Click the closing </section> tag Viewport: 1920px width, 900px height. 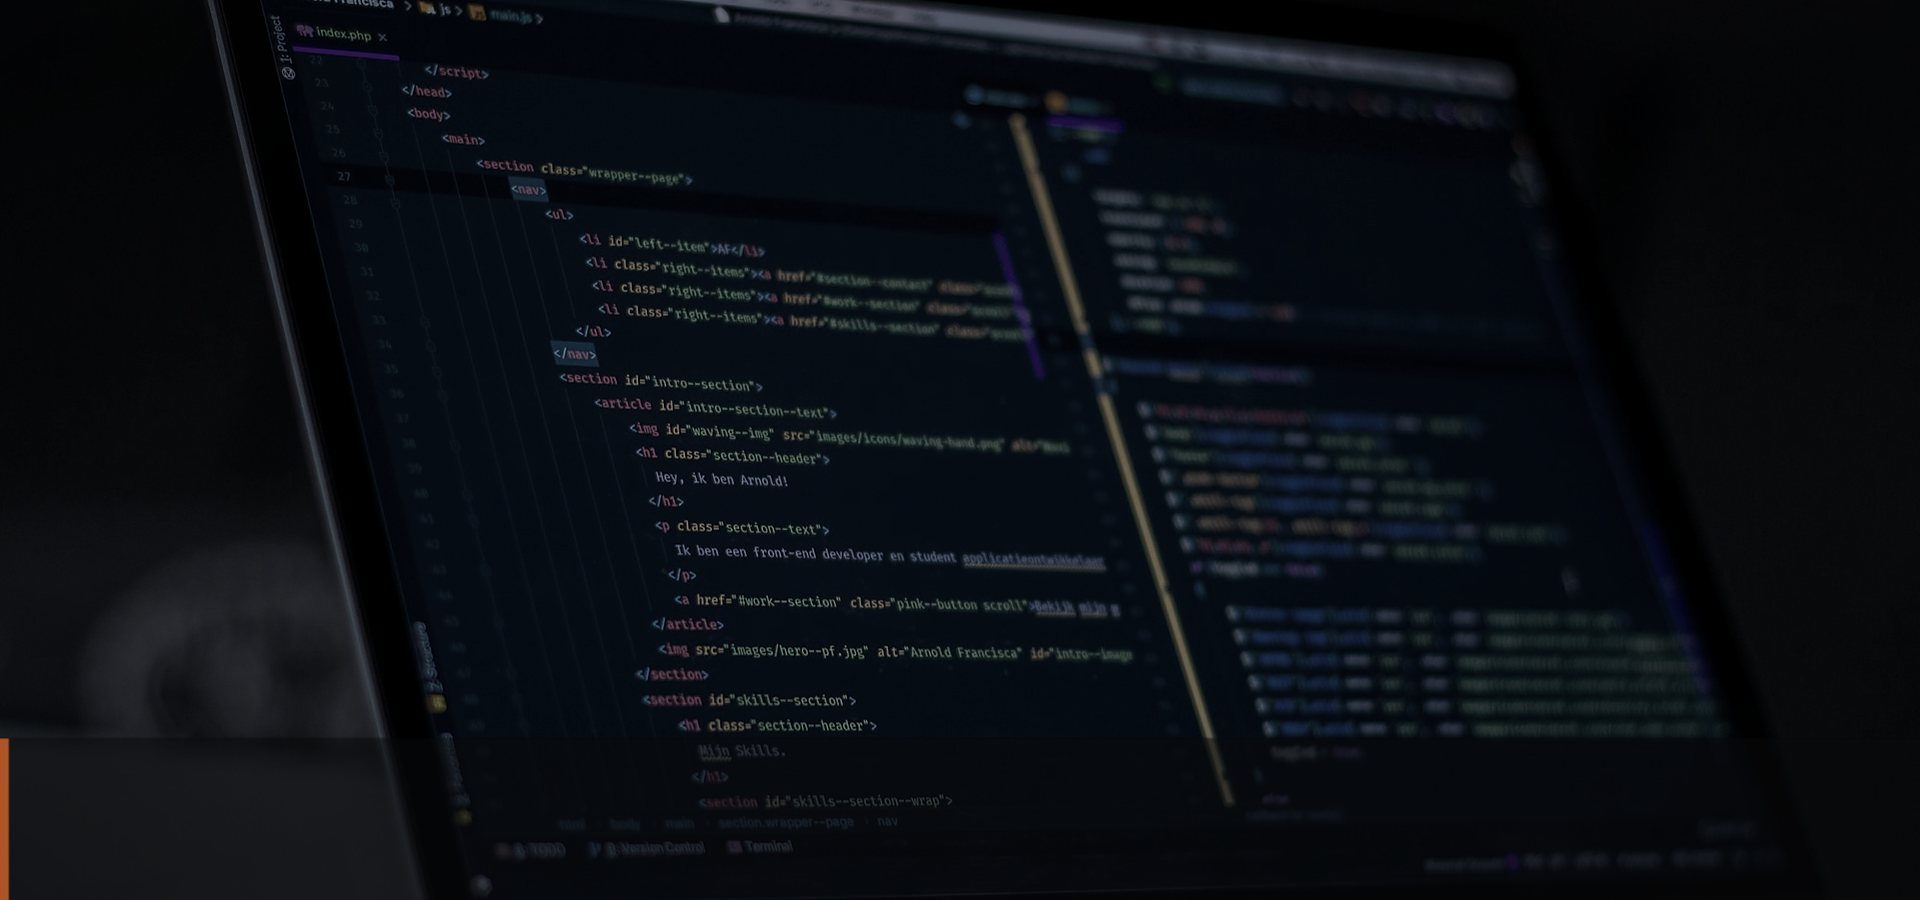point(672,674)
